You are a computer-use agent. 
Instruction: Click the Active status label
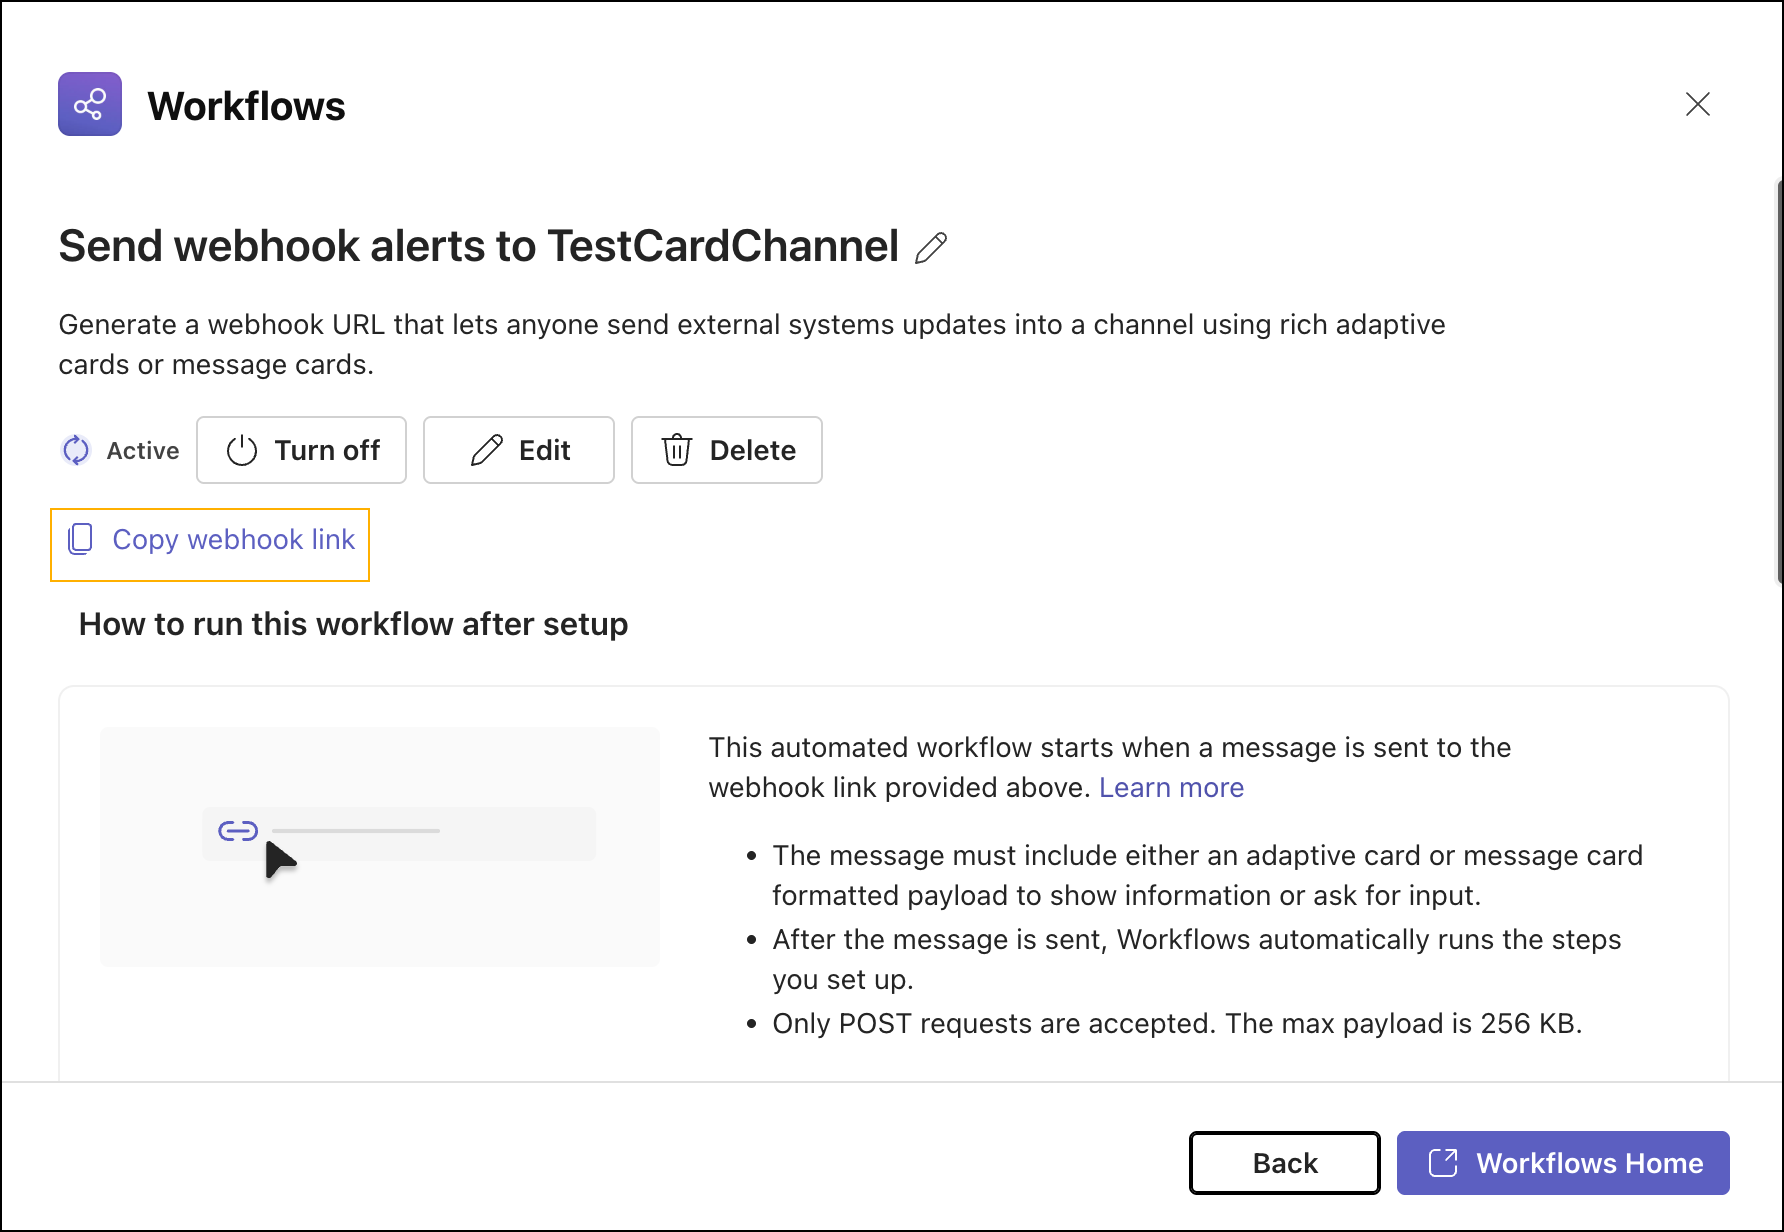click(x=143, y=451)
